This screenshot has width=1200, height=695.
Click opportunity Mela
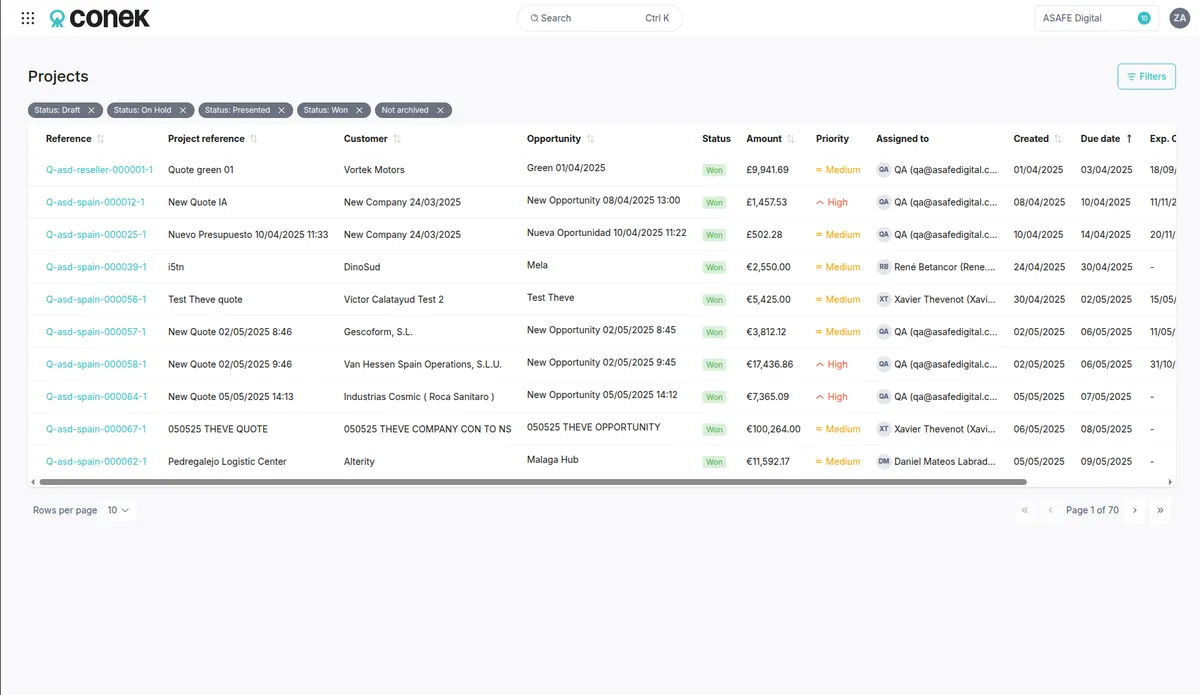pyautogui.click(x=537, y=266)
